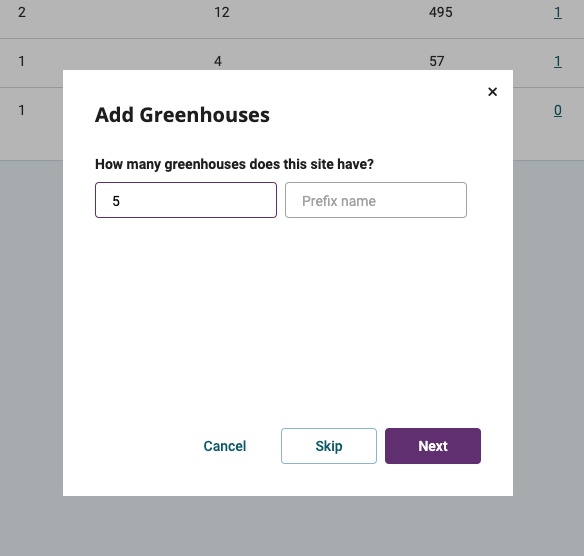The width and height of the screenshot is (584, 556).
Task: Select the cell showing 12
Action: pyautogui.click(x=222, y=13)
